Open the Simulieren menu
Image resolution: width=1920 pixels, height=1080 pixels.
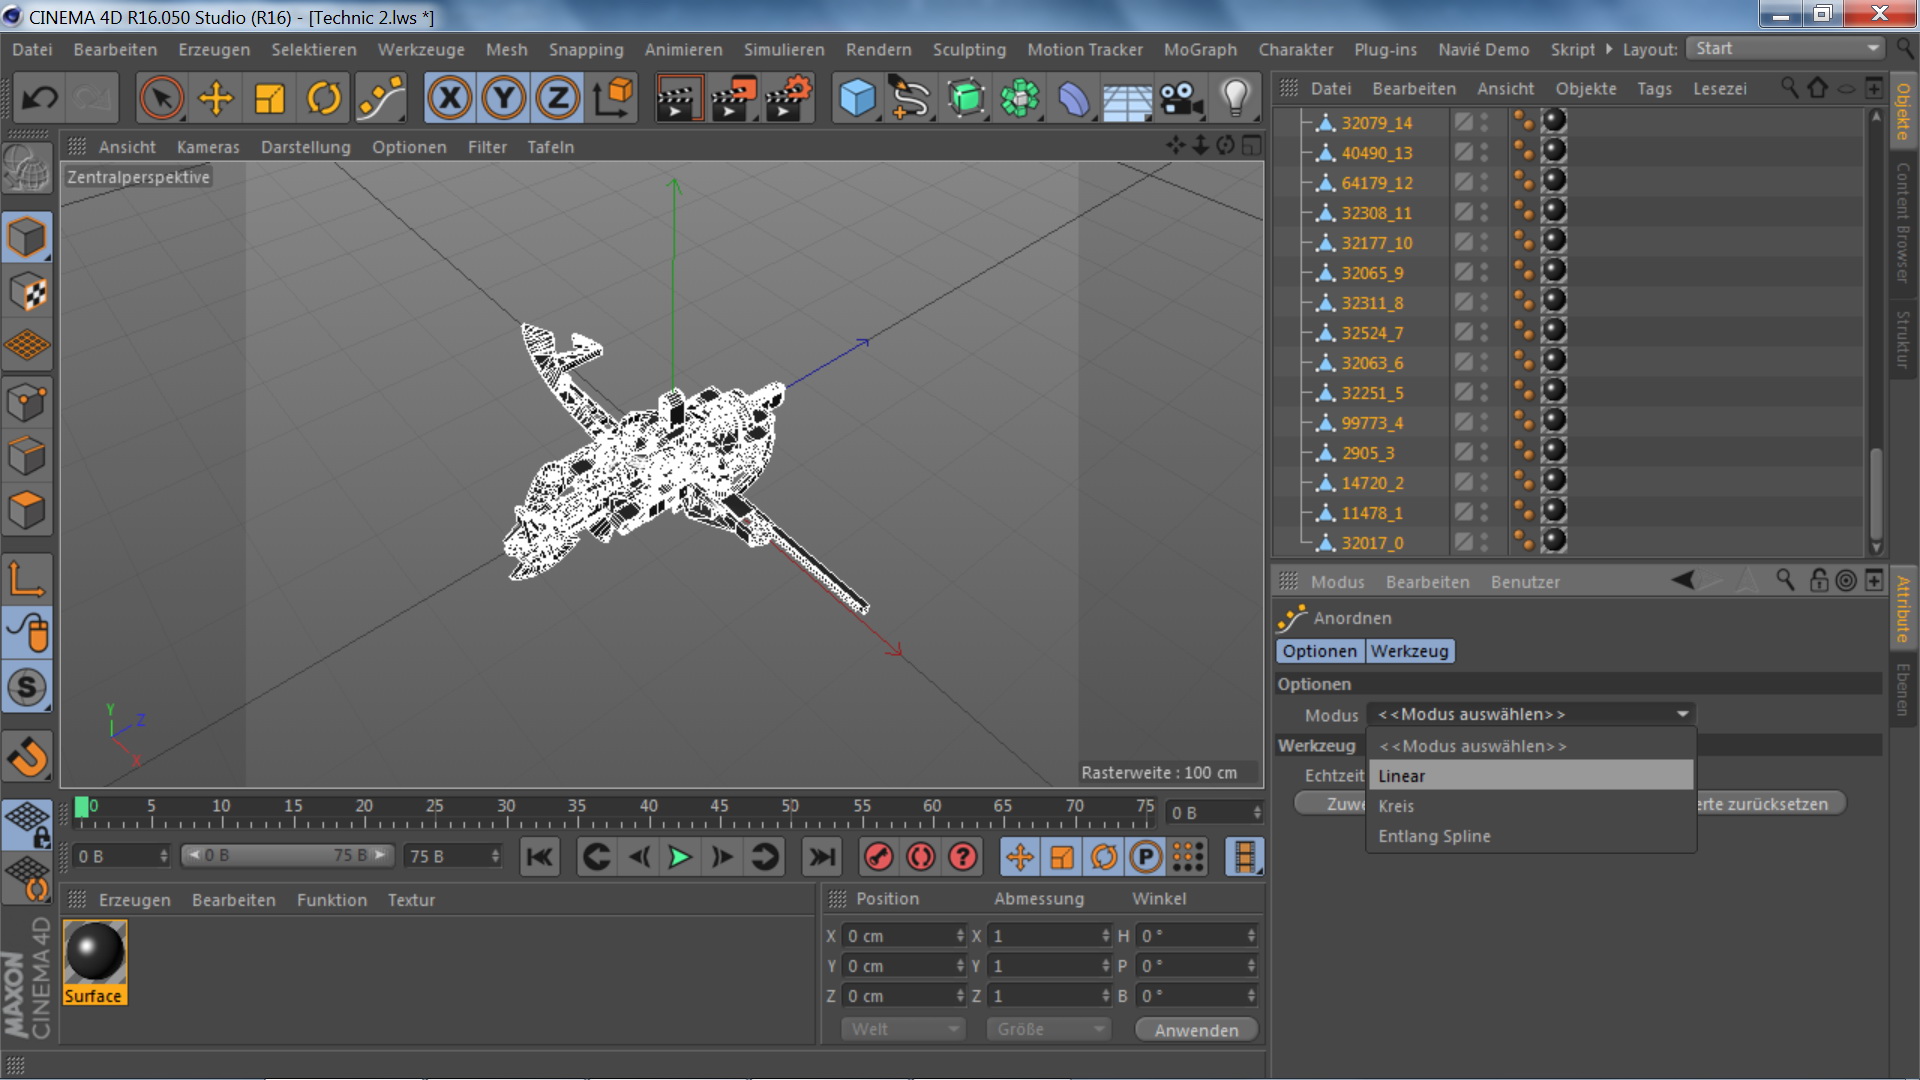click(x=784, y=49)
